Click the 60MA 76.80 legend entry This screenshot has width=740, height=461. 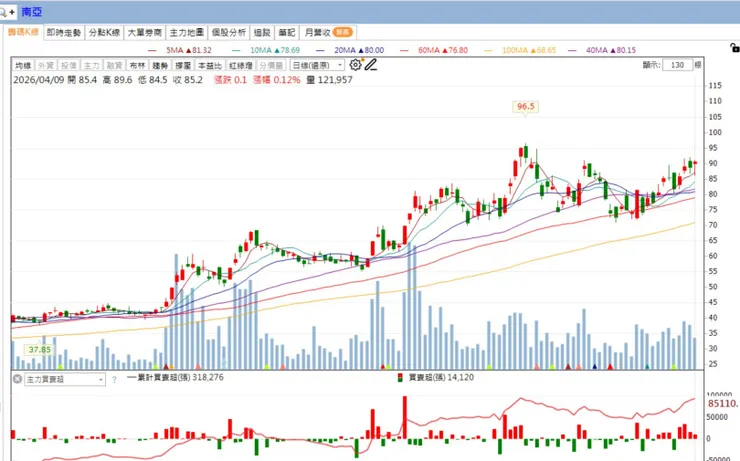click(x=434, y=50)
